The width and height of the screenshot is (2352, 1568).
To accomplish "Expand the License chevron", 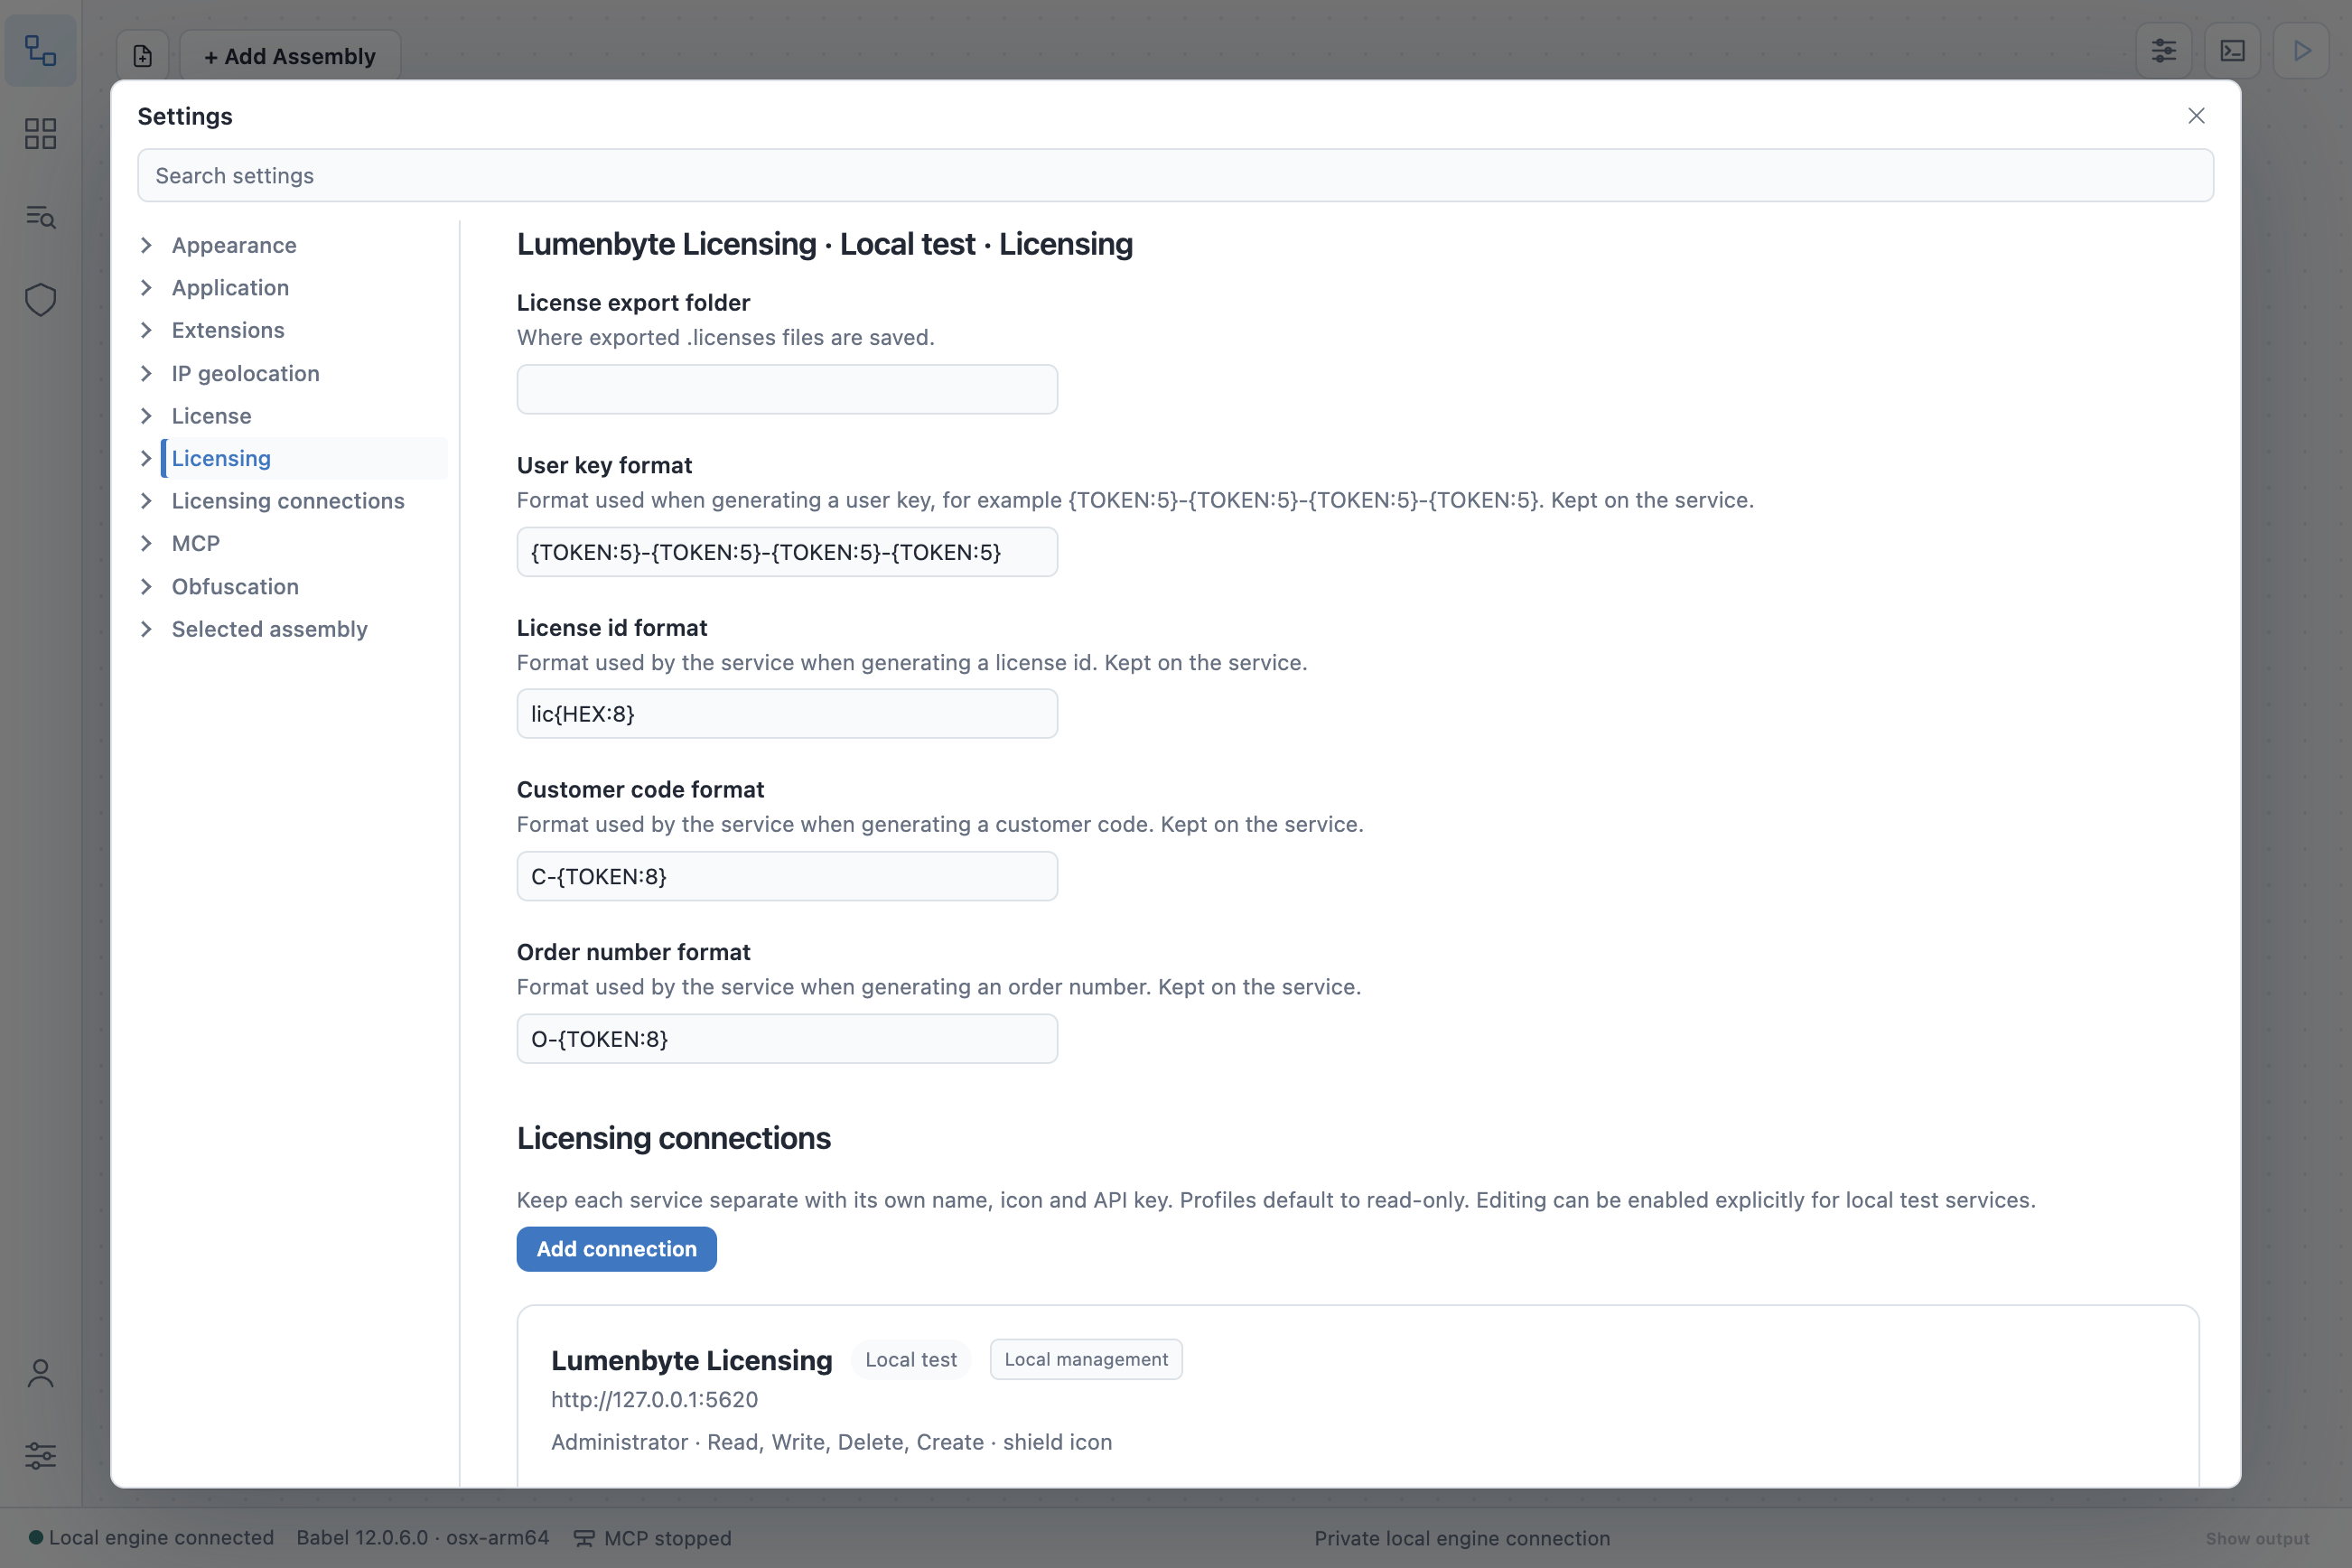I will [147, 416].
